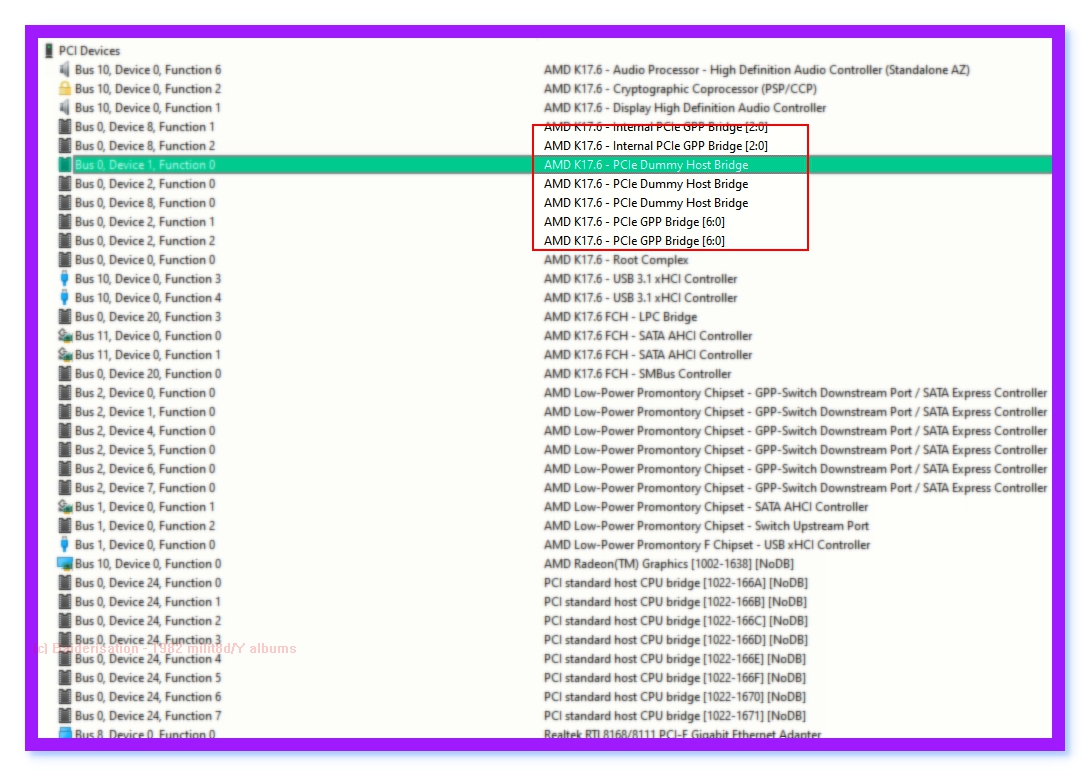
Task: Click PCI standard host CPU bridge [1022-166A]
Action: tap(675, 583)
